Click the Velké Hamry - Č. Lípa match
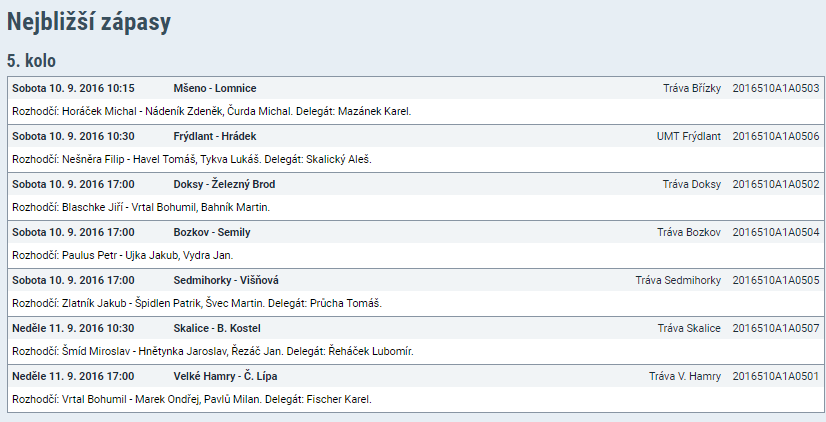The image size is (826, 422). point(225,376)
